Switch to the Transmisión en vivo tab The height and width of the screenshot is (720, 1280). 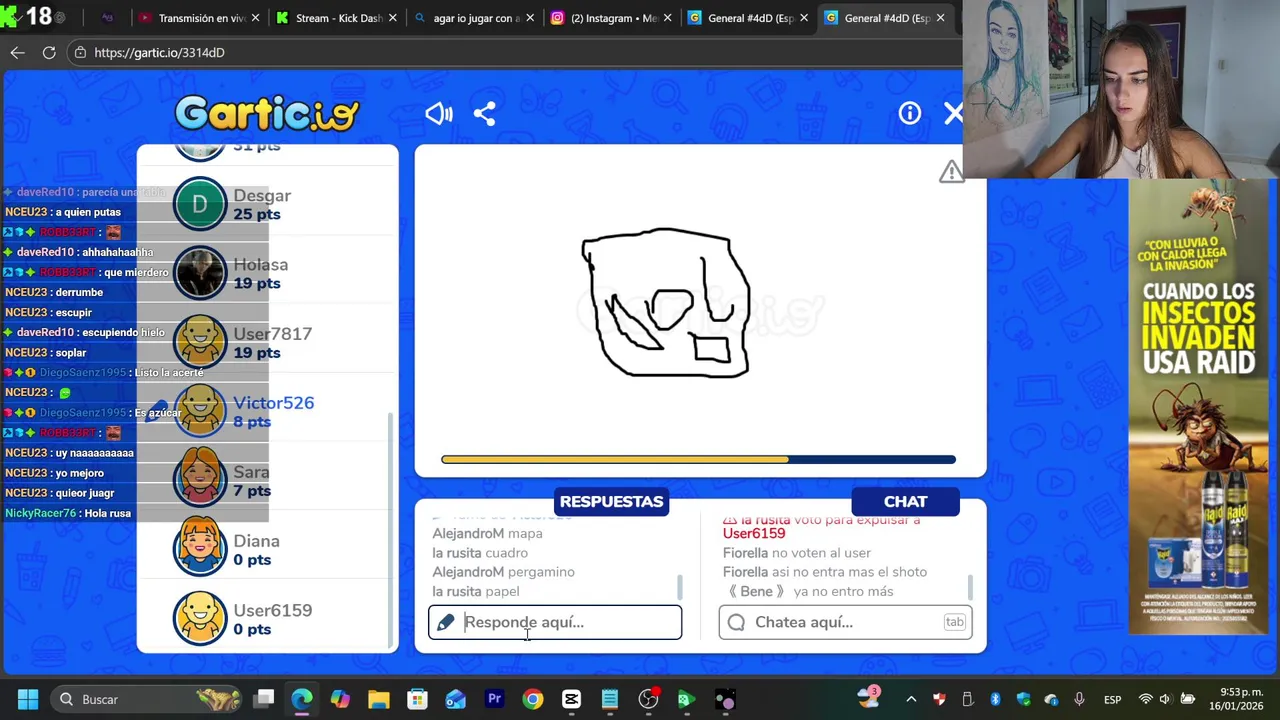click(202, 18)
